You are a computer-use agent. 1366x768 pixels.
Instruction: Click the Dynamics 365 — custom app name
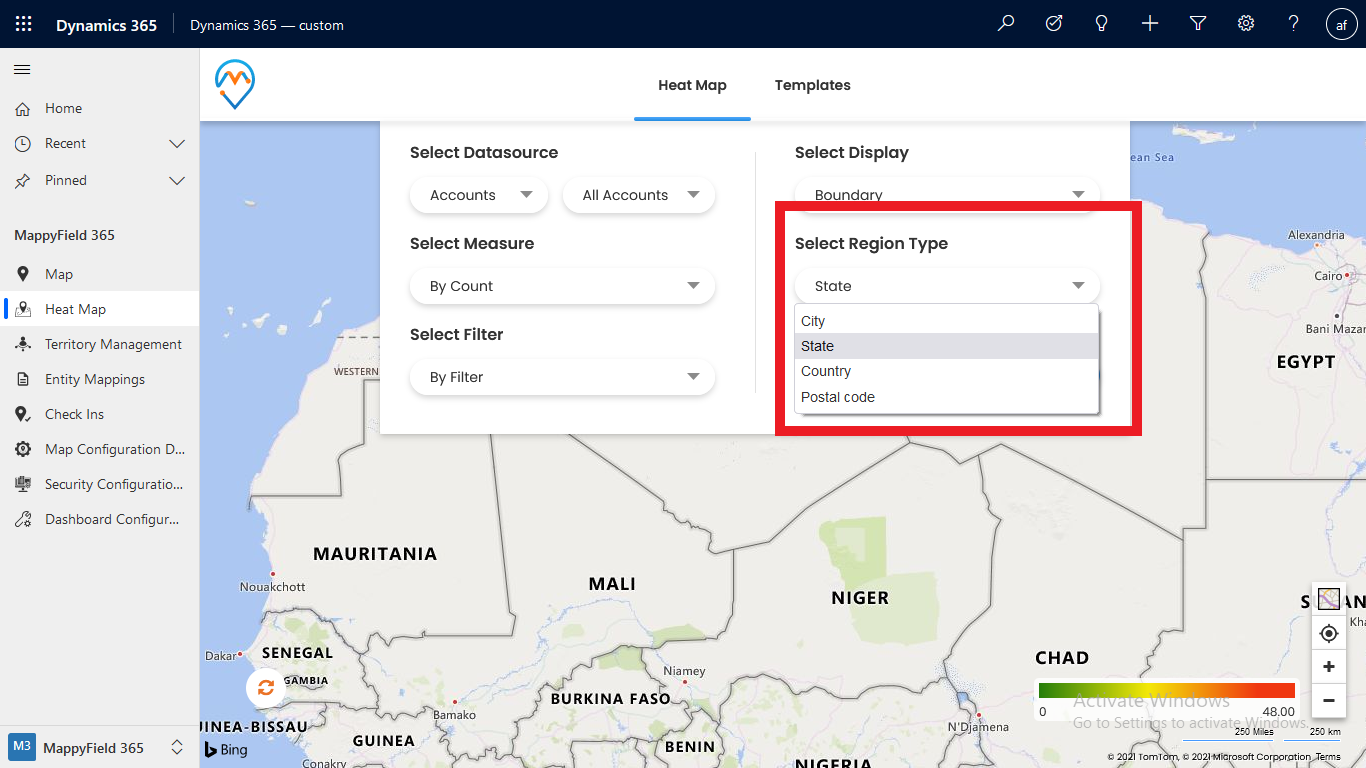[x=267, y=25]
